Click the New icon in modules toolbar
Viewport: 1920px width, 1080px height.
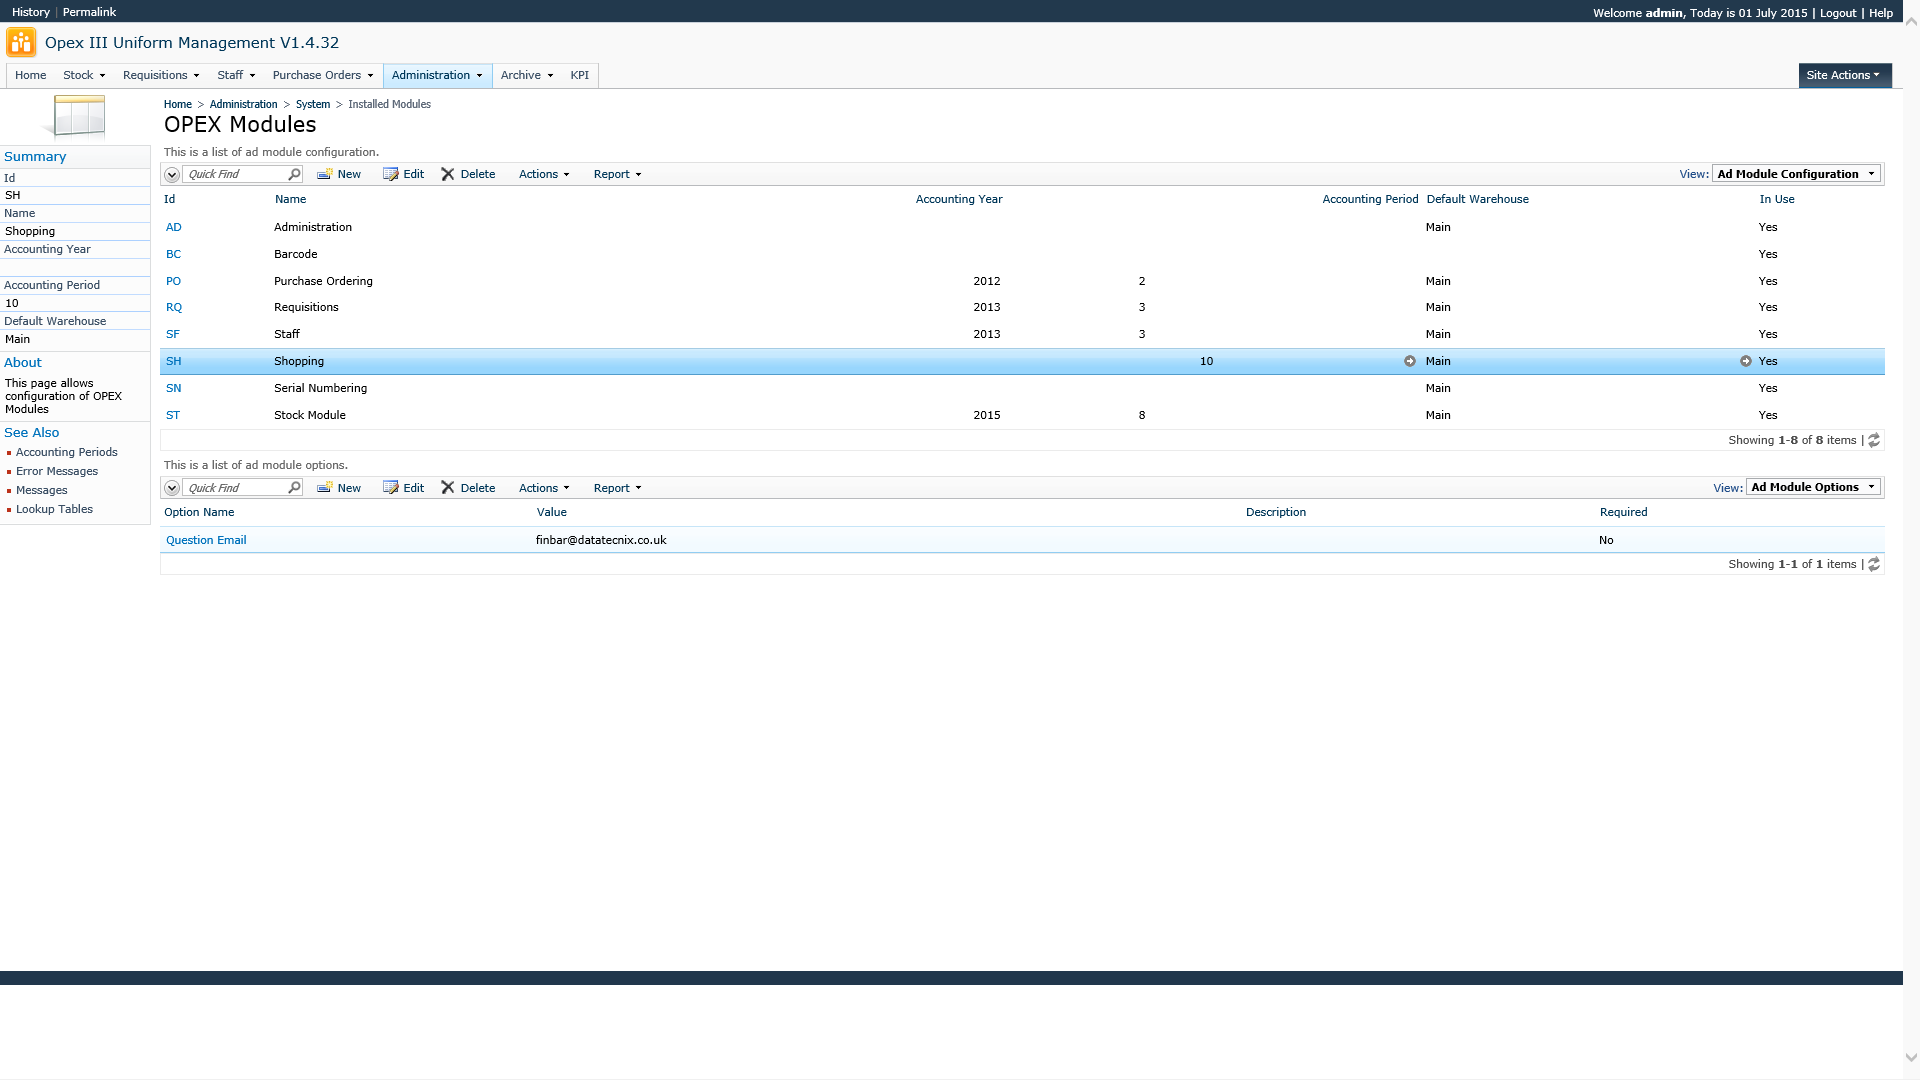[x=325, y=174]
